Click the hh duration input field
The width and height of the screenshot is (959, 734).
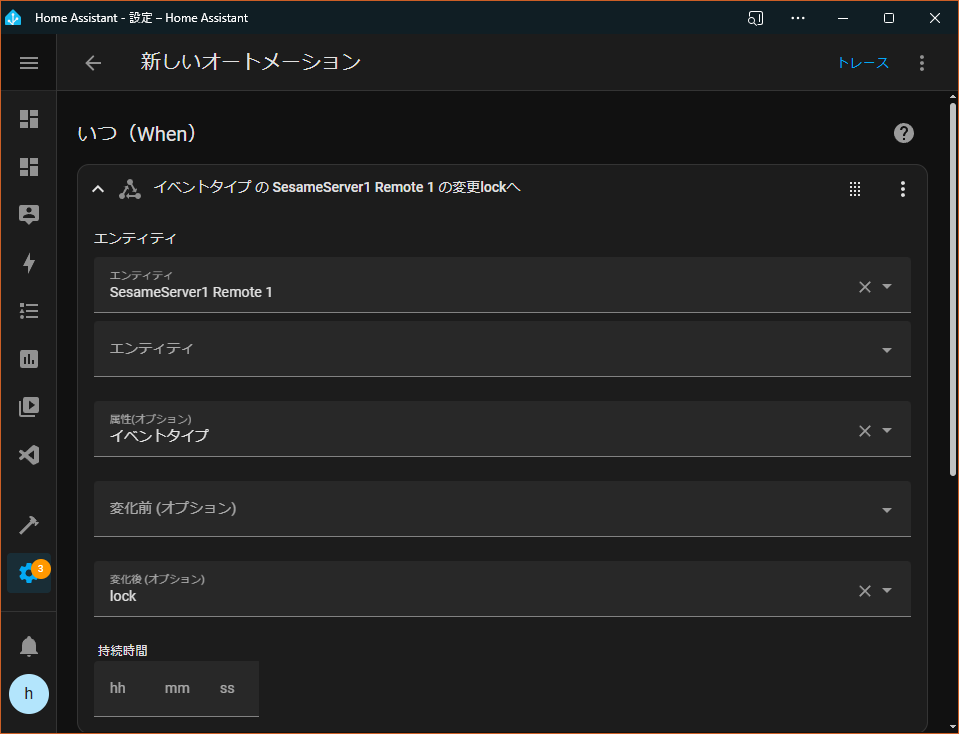[x=117, y=689]
